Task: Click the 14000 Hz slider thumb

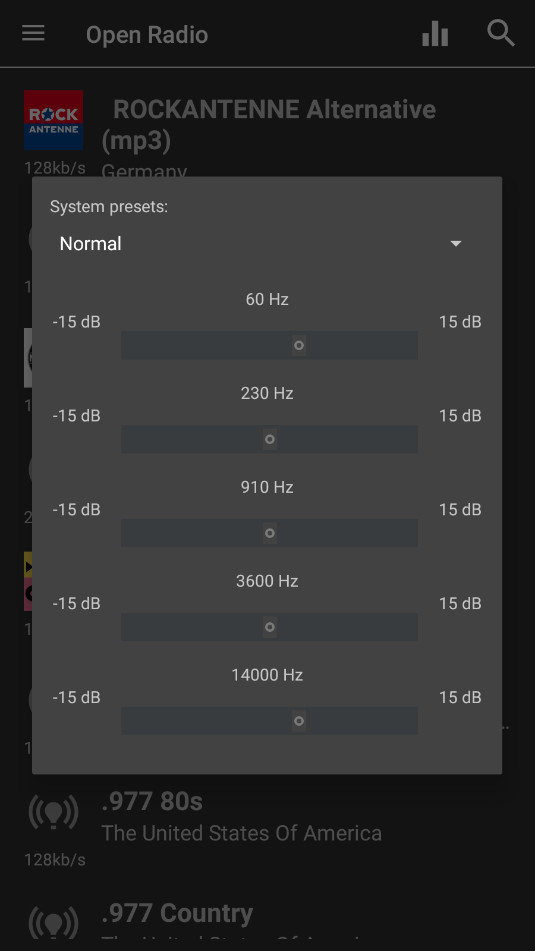Action: (298, 721)
